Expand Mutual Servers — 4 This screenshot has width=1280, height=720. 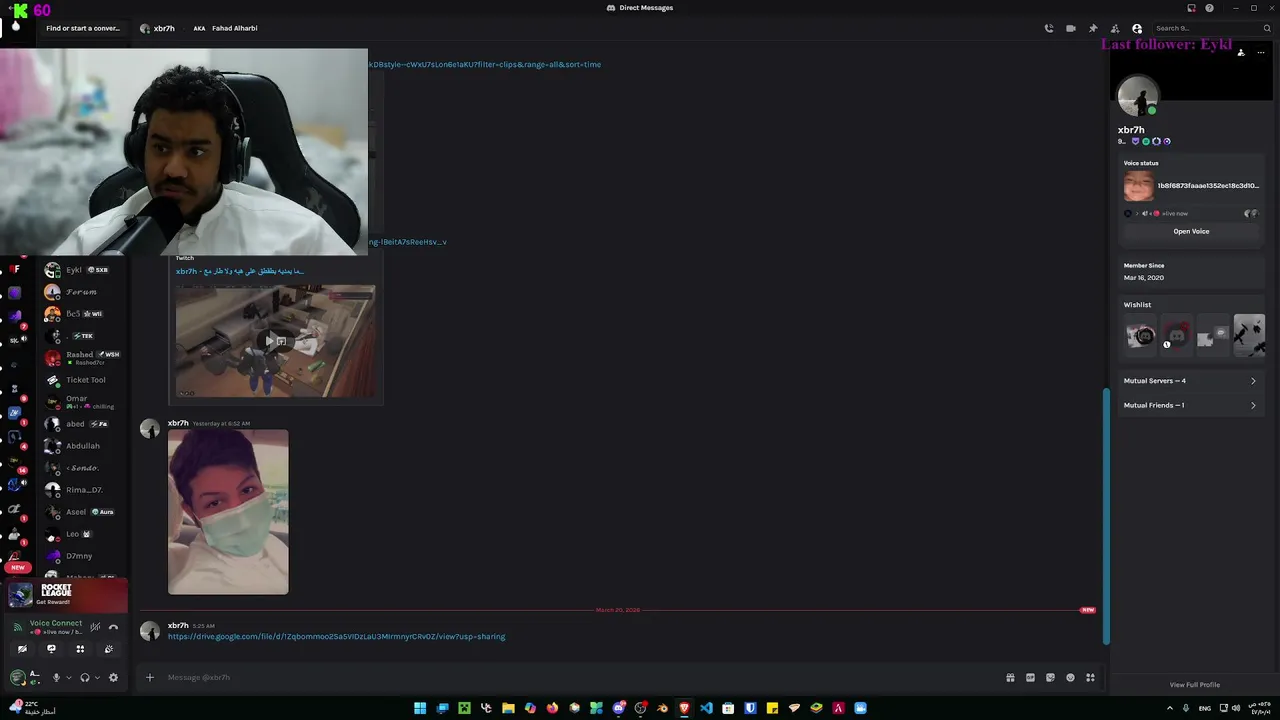tap(1190, 381)
